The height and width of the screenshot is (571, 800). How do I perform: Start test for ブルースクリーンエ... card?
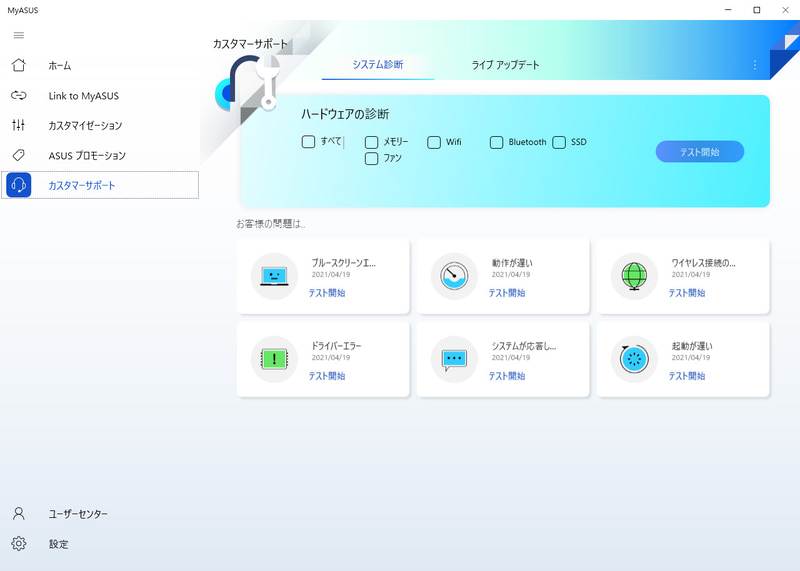pos(327,293)
